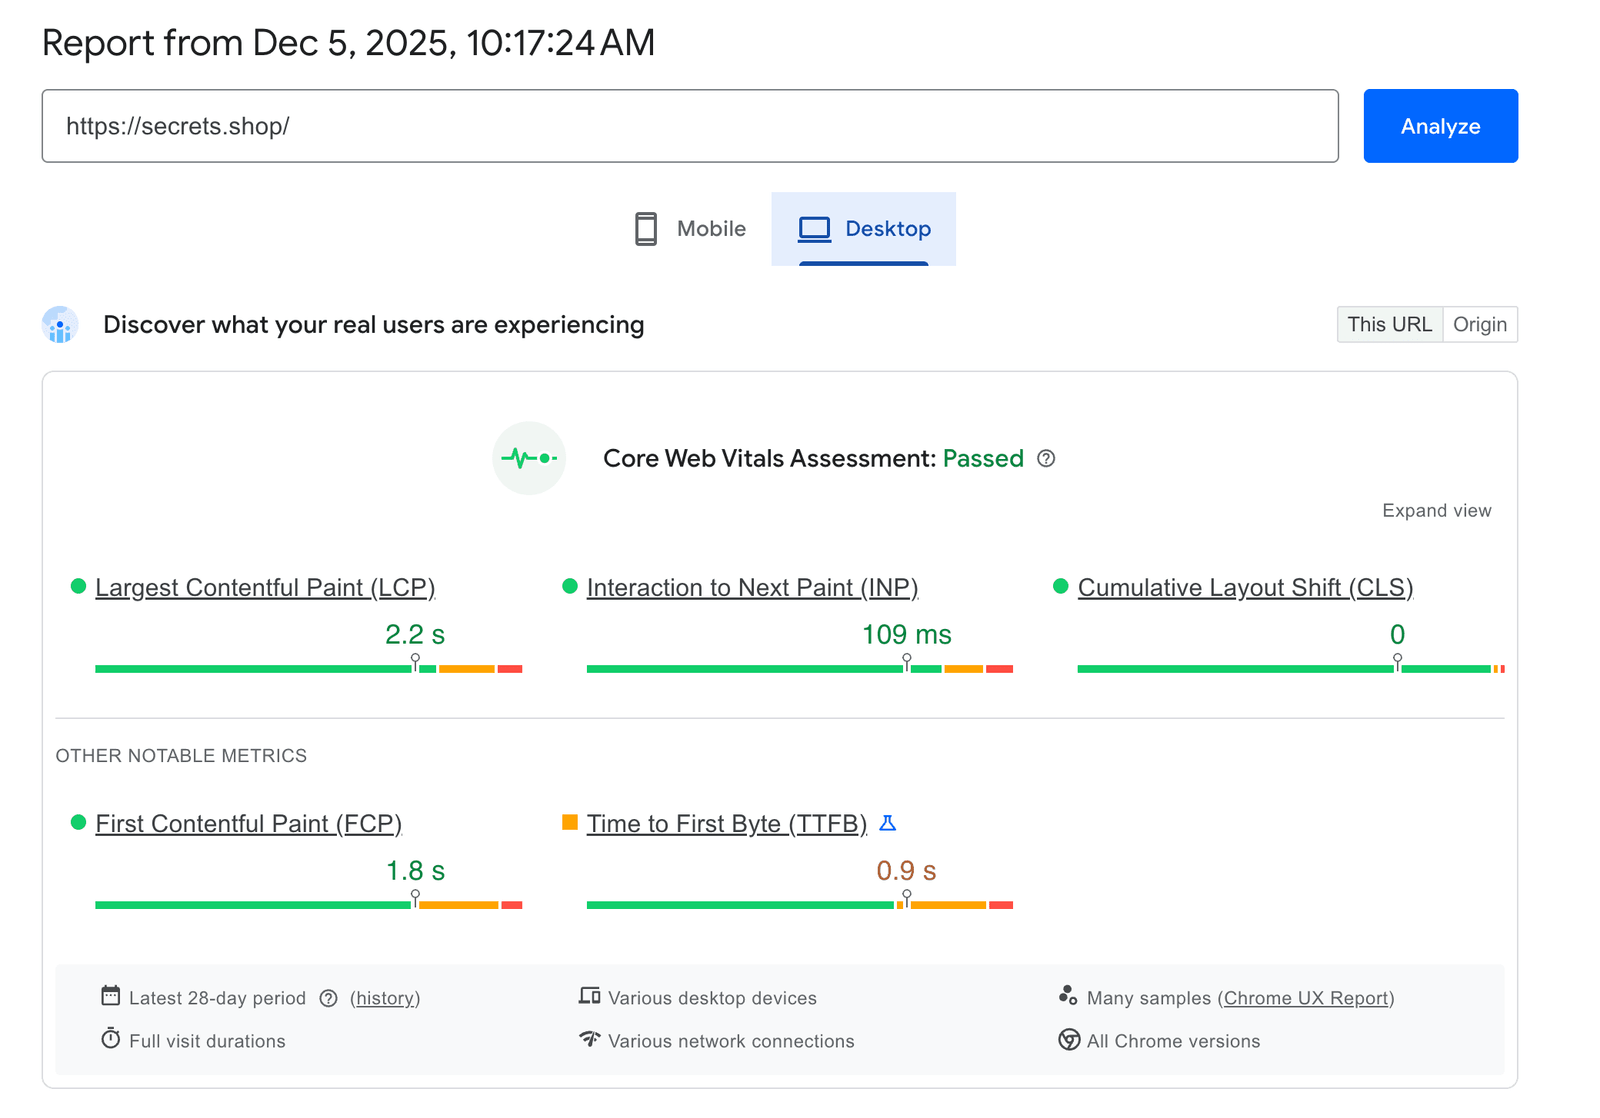Open the Chrome UX Report link
1600x1118 pixels.
click(x=1306, y=998)
